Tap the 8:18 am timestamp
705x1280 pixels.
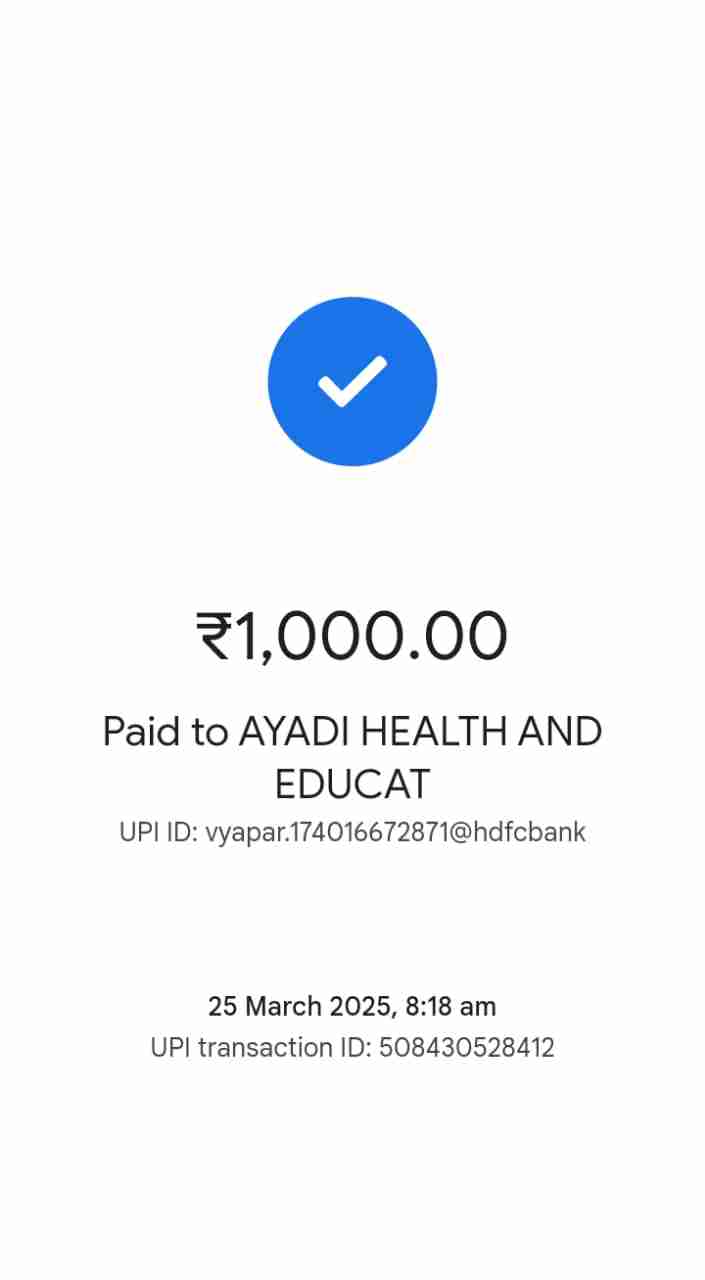click(450, 1006)
